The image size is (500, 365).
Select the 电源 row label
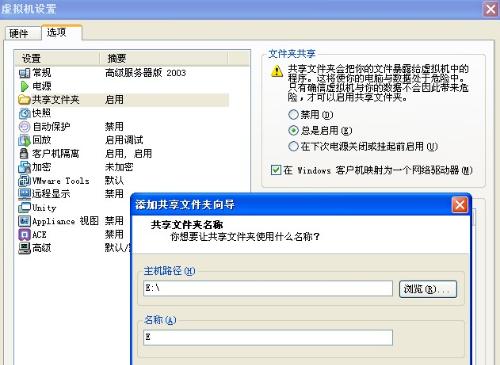[42, 86]
